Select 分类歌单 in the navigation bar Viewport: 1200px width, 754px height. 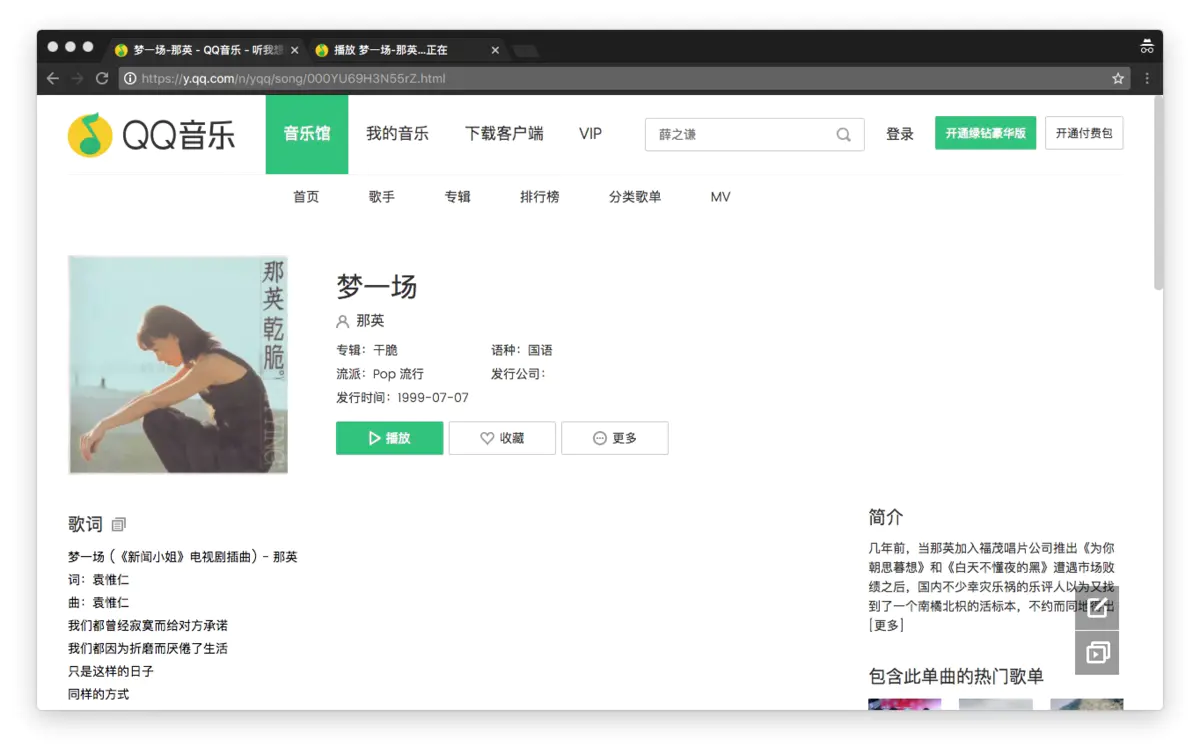coord(635,196)
